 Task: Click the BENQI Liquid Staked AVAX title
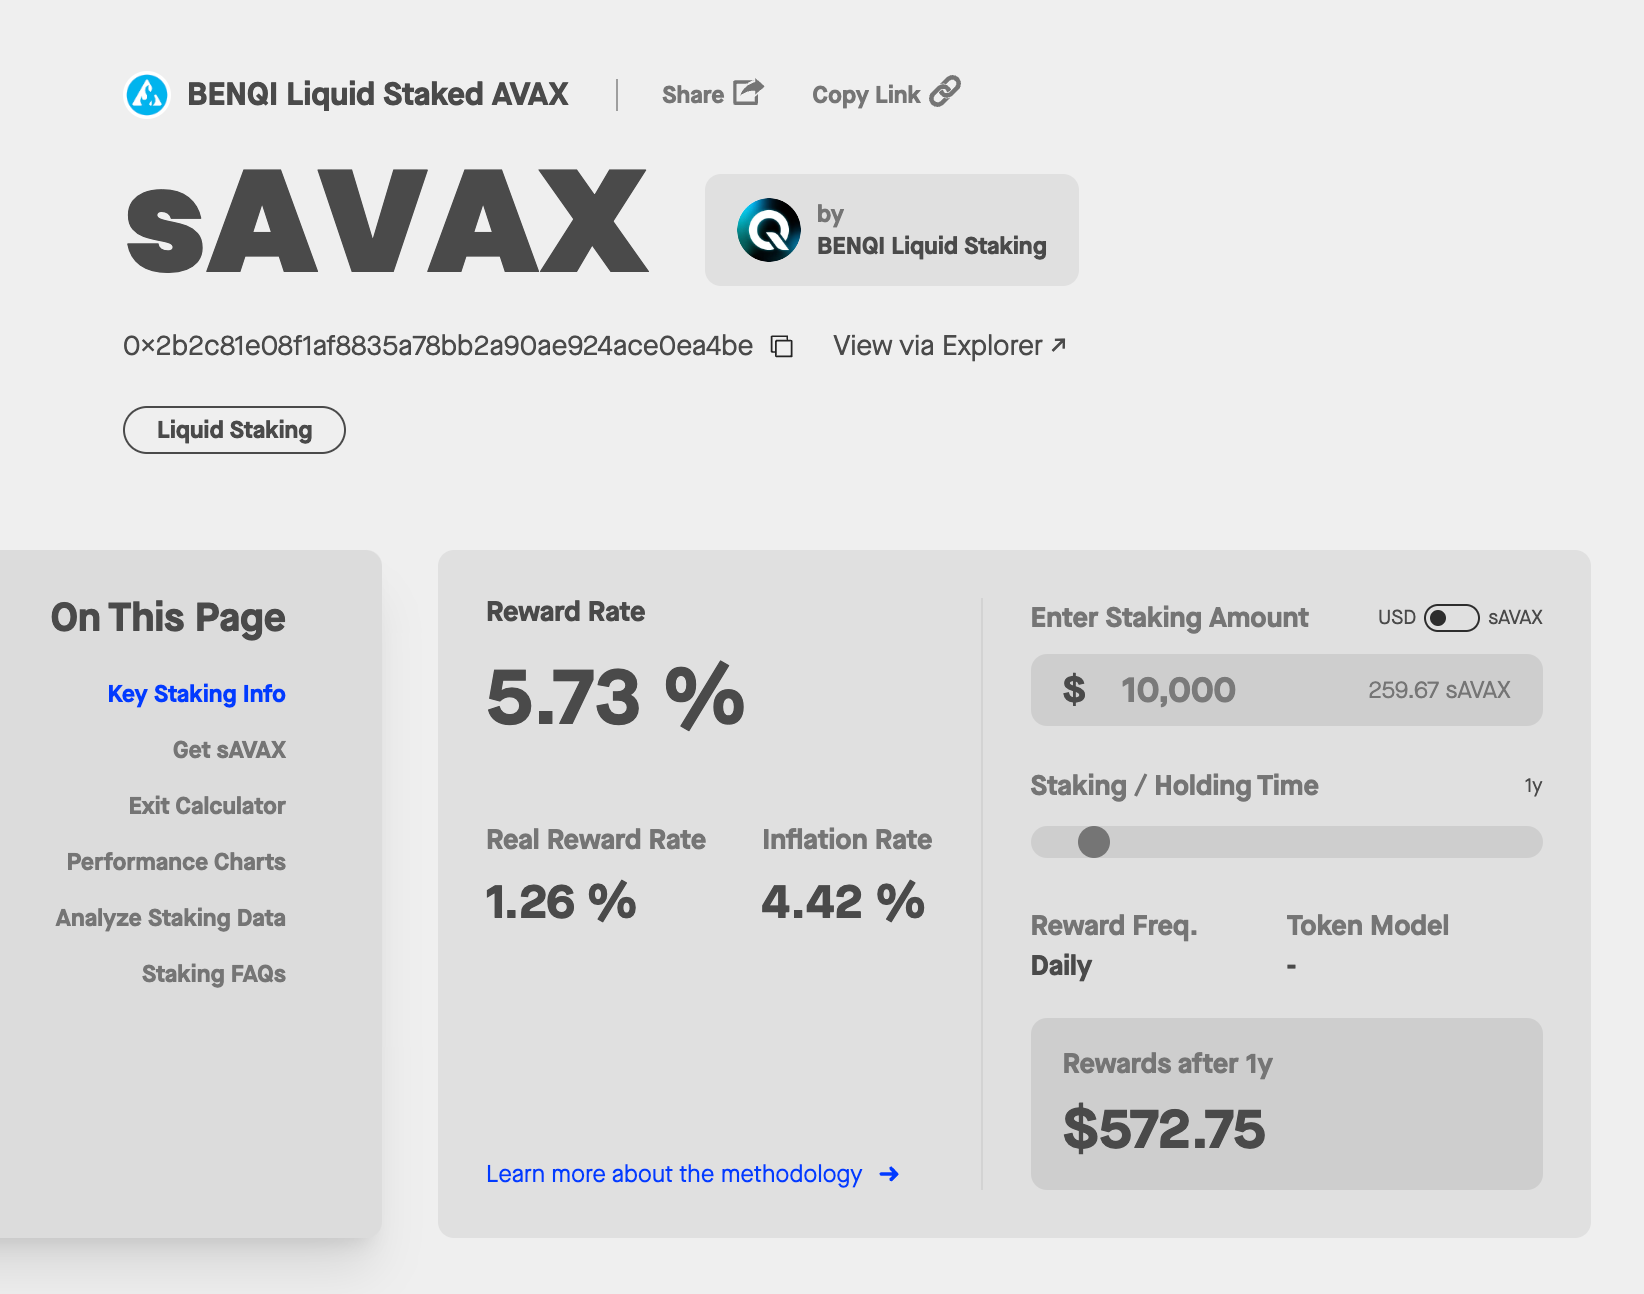378,94
